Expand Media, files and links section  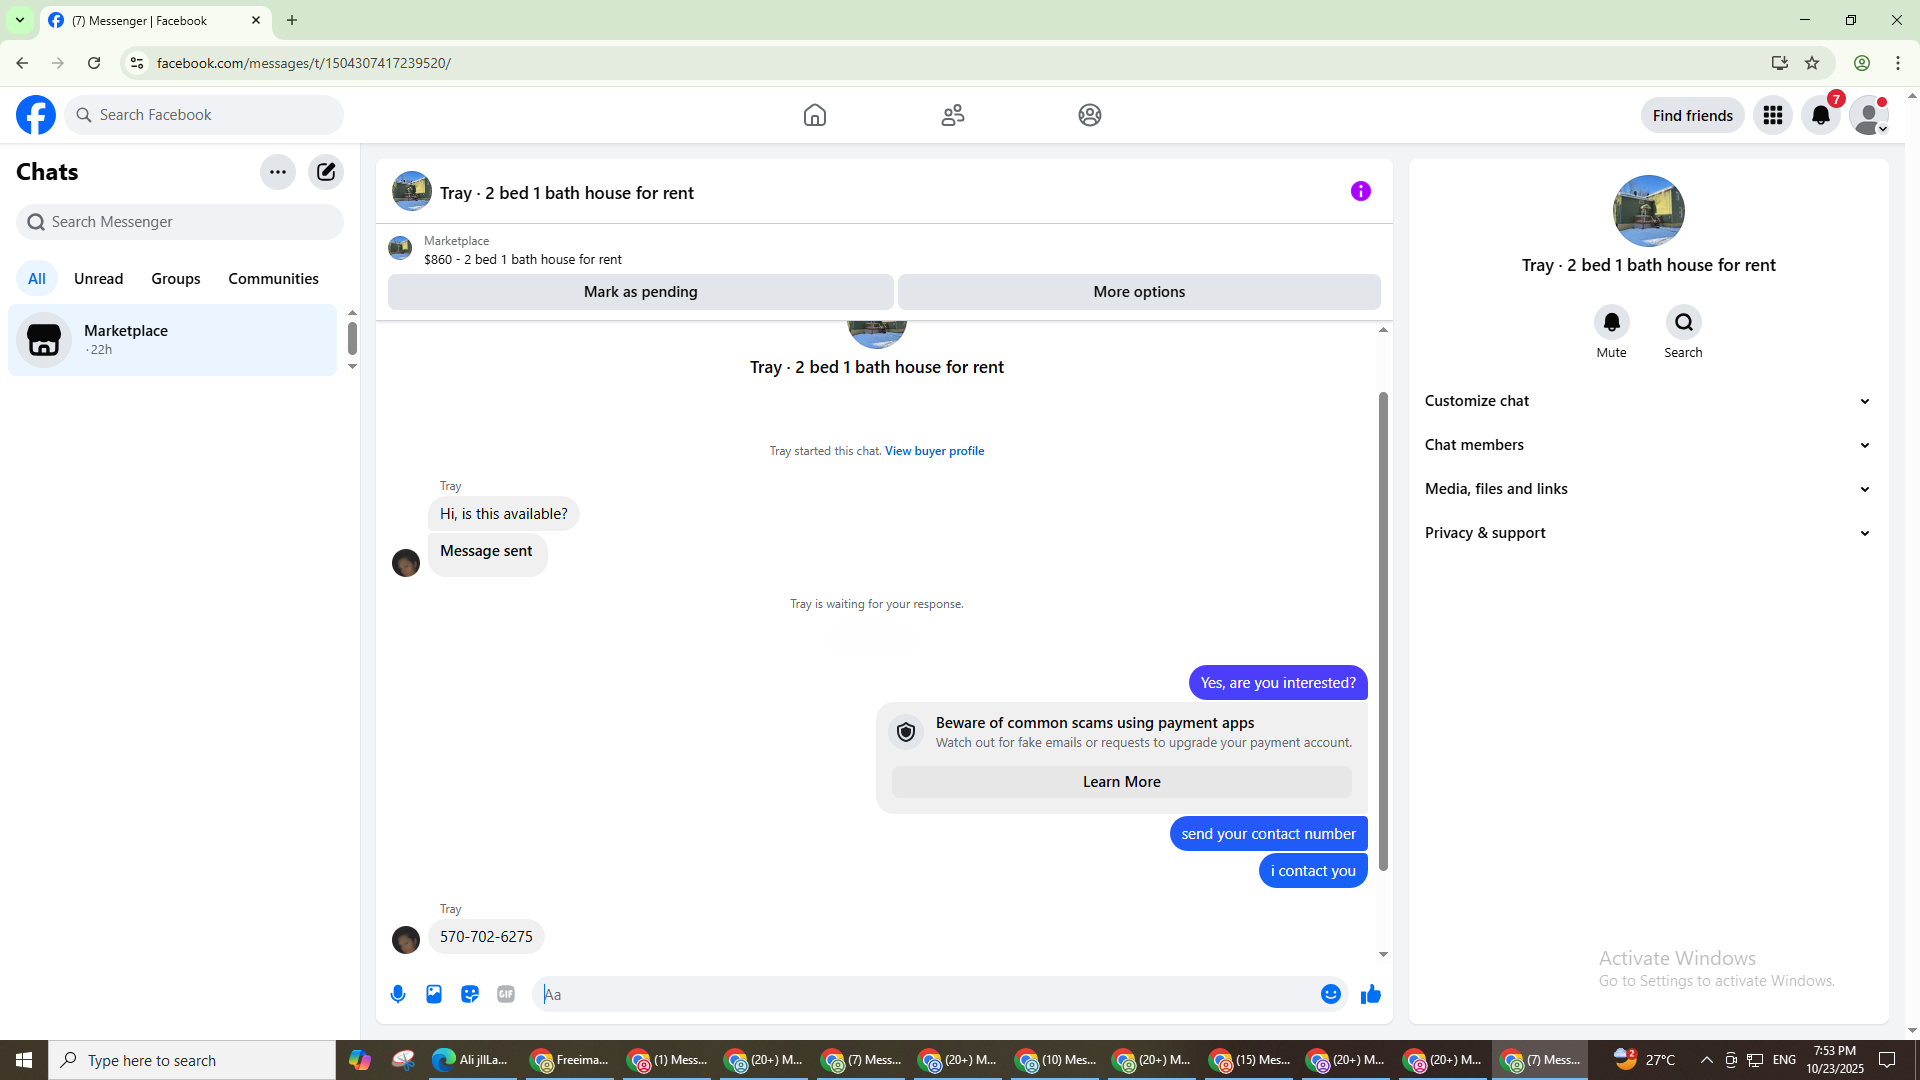(x=1647, y=489)
